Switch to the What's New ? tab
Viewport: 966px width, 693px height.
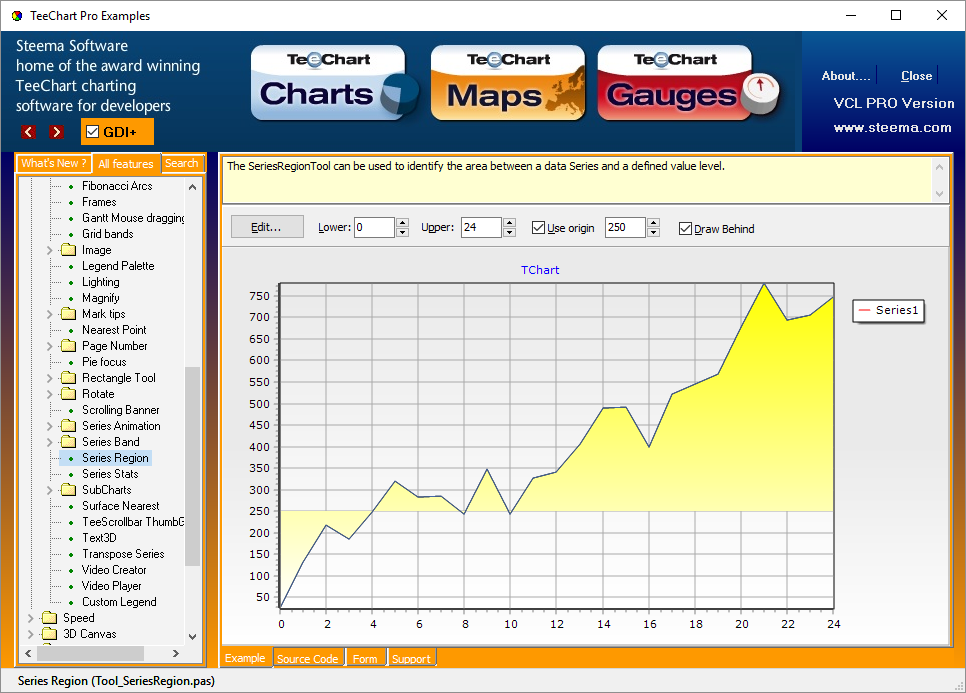click(54, 163)
